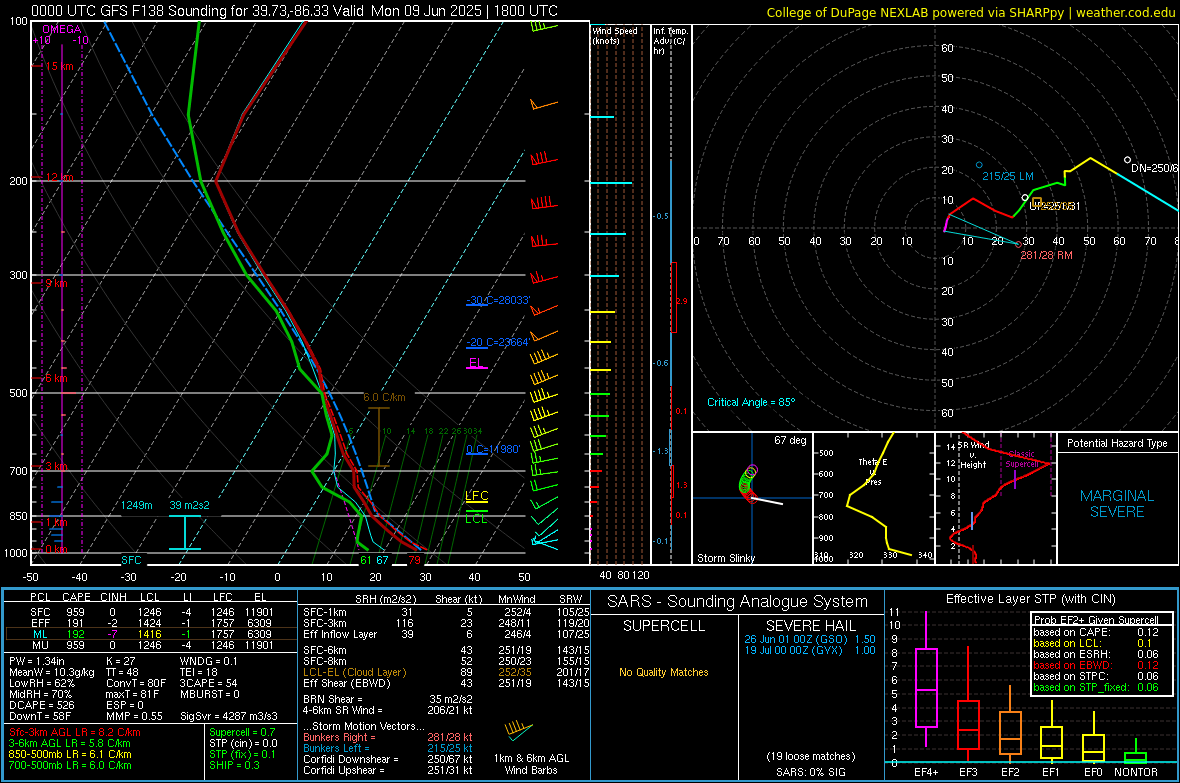Select the 15 km height marker
The image size is (1180, 783).
[59, 66]
